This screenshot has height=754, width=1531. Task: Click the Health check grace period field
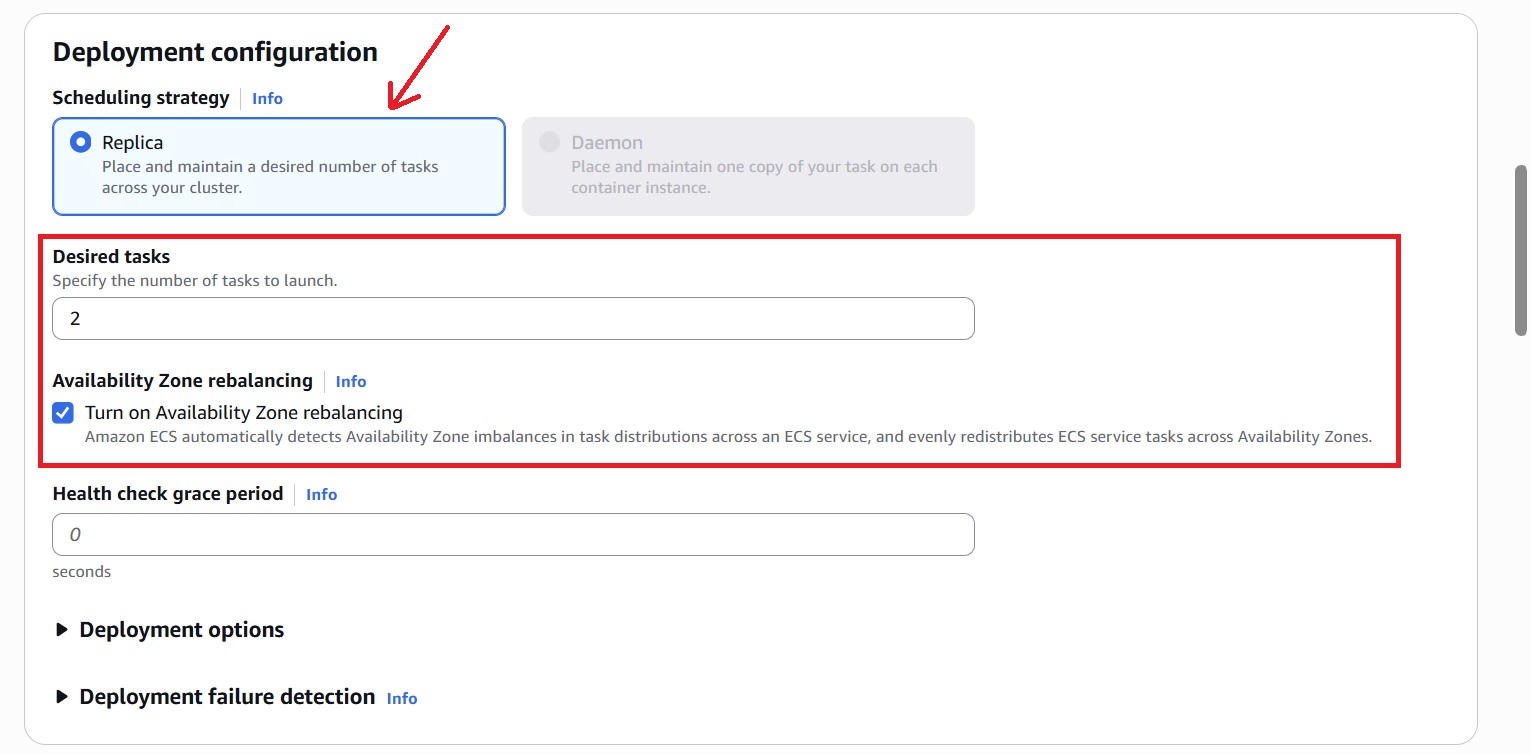click(512, 534)
